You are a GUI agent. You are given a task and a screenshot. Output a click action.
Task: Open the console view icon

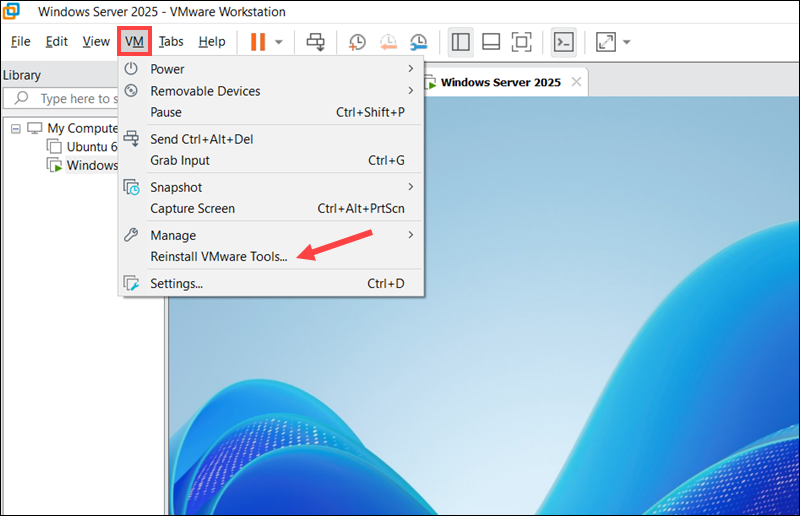tap(564, 42)
